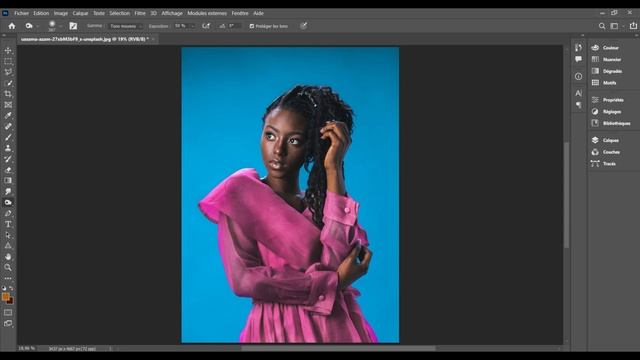Select the Move tool
The width and height of the screenshot is (640, 360).
[8, 51]
